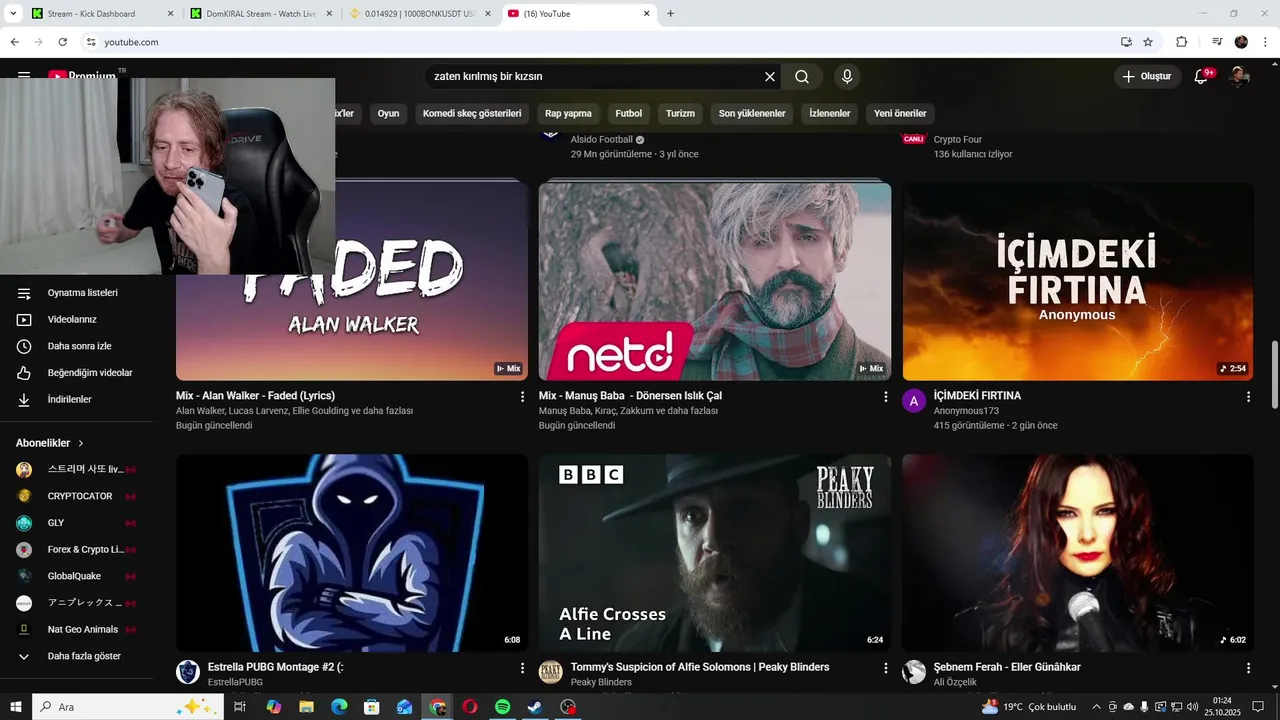Open GlobalQuake subscription channel
This screenshot has width=1280, height=720.
(77, 576)
